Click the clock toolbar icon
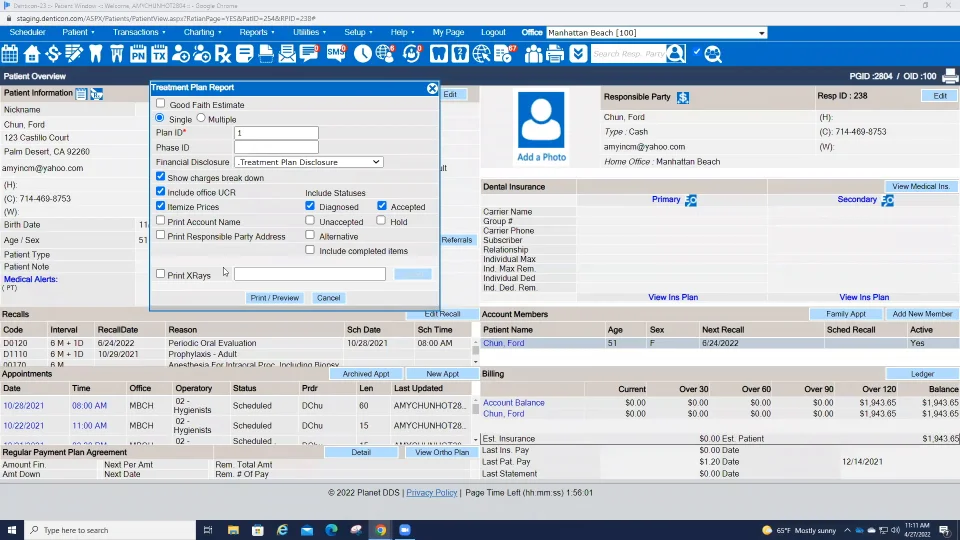 pyautogui.click(x=362, y=54)
